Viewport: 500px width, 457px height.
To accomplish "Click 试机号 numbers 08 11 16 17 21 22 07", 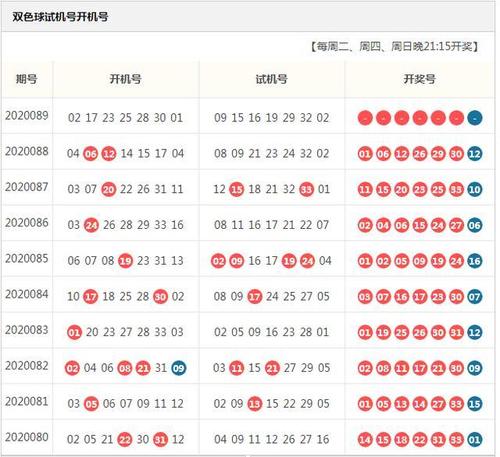I will 272,225.
